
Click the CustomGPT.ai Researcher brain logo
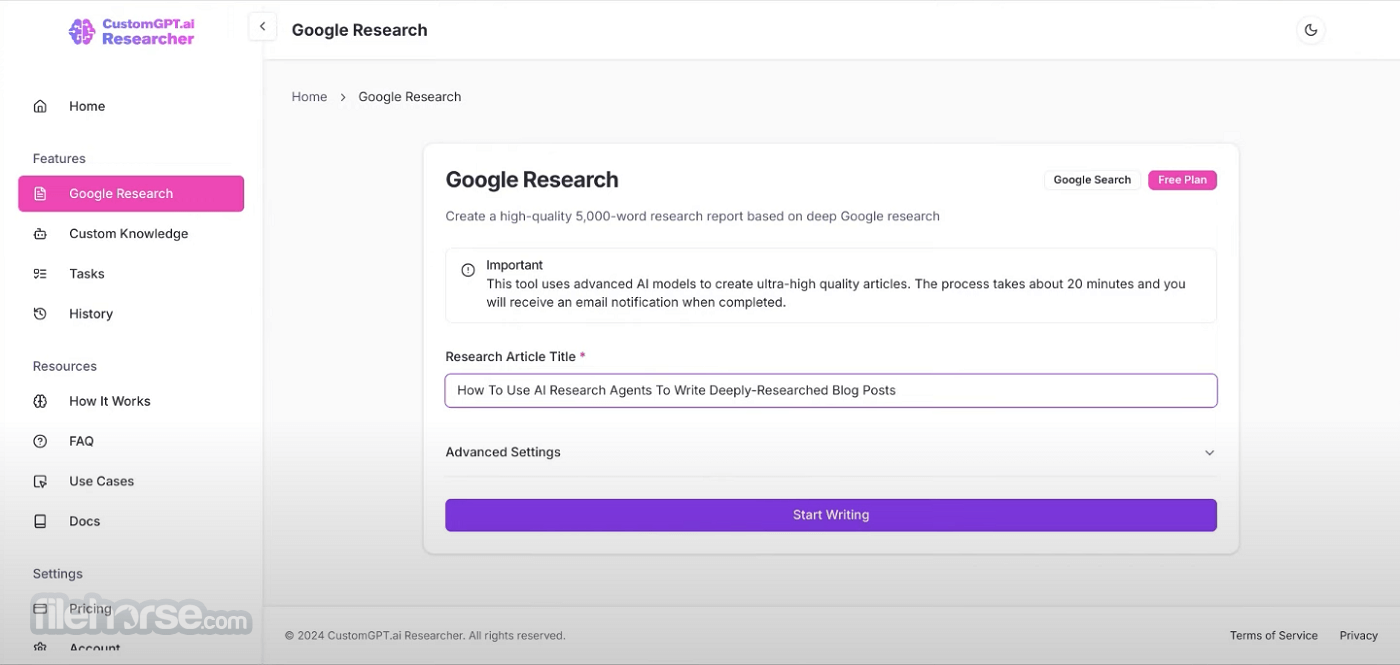(82, 32)
